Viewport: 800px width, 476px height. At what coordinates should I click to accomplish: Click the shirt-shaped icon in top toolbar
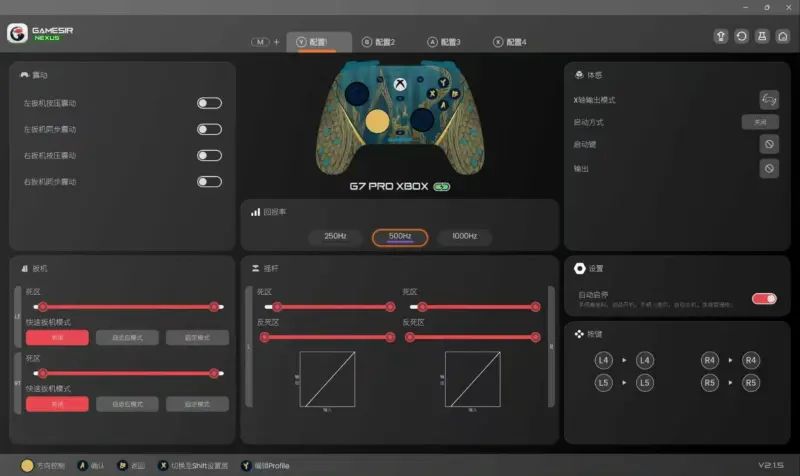tap(721, 36)
